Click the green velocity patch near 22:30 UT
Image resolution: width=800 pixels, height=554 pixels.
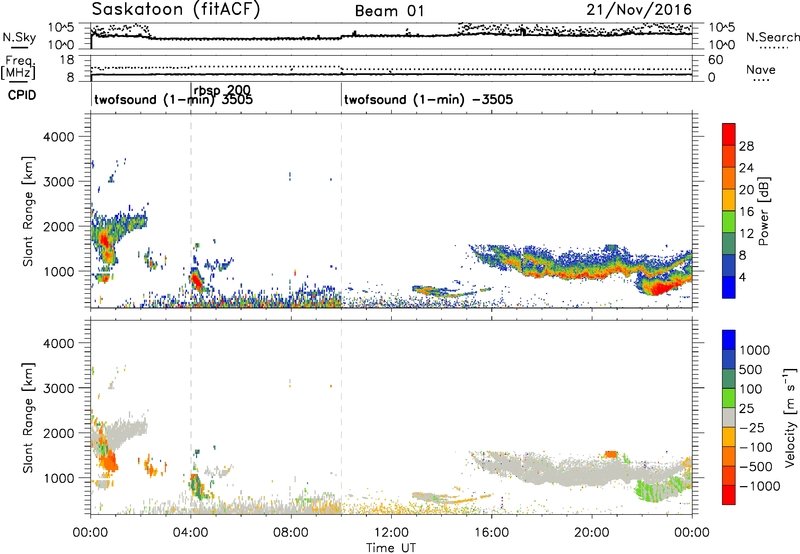657,490
